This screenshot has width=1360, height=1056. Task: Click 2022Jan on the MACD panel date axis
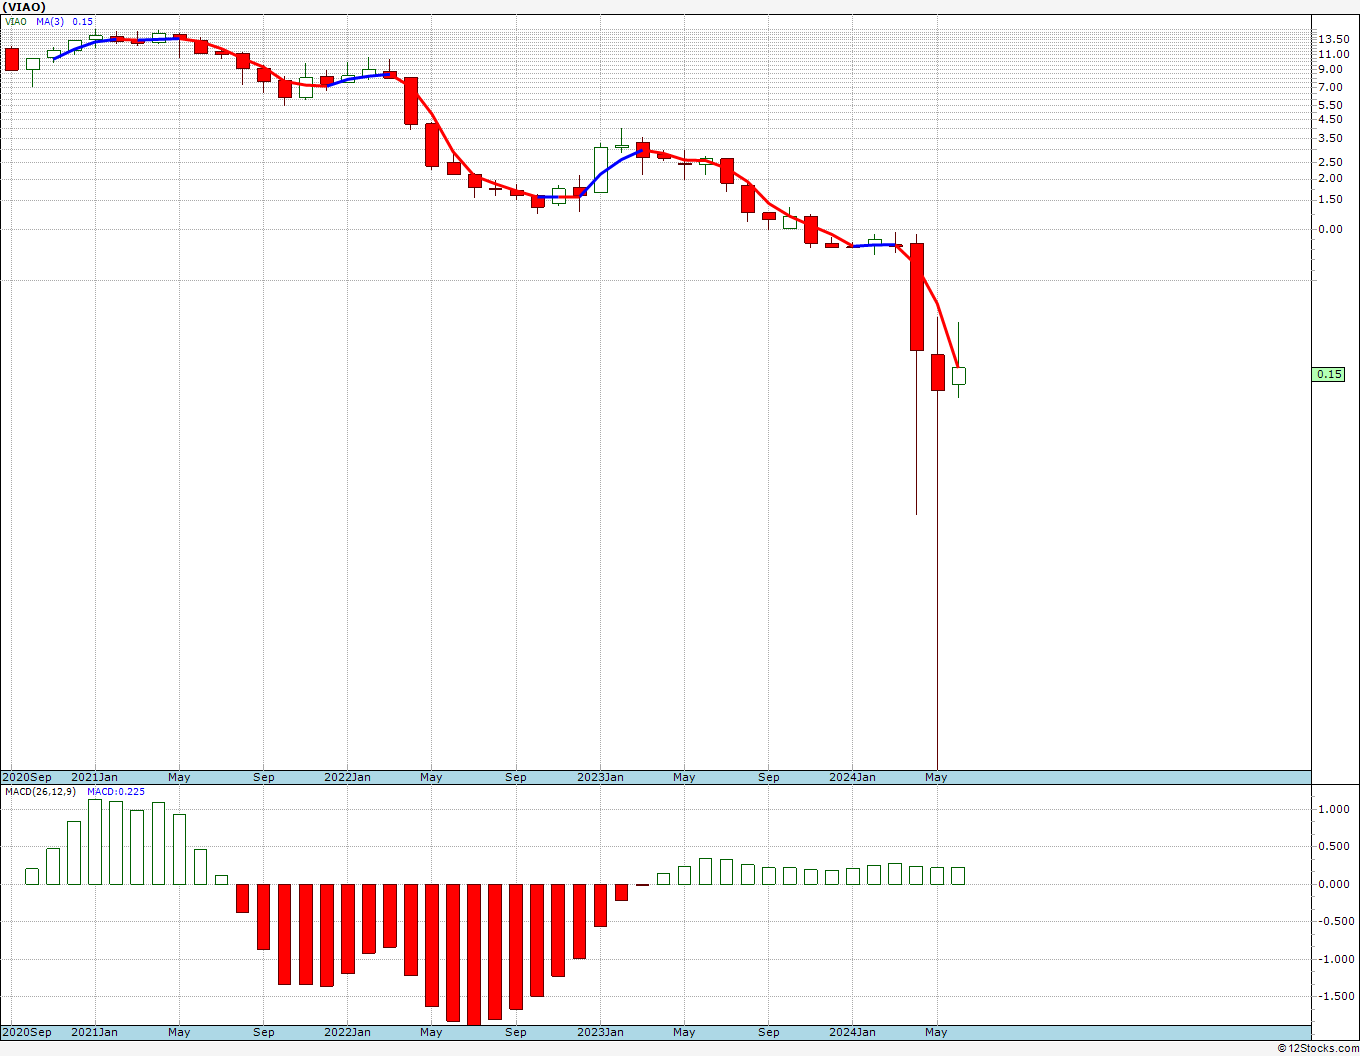[x=347, y=1031]
